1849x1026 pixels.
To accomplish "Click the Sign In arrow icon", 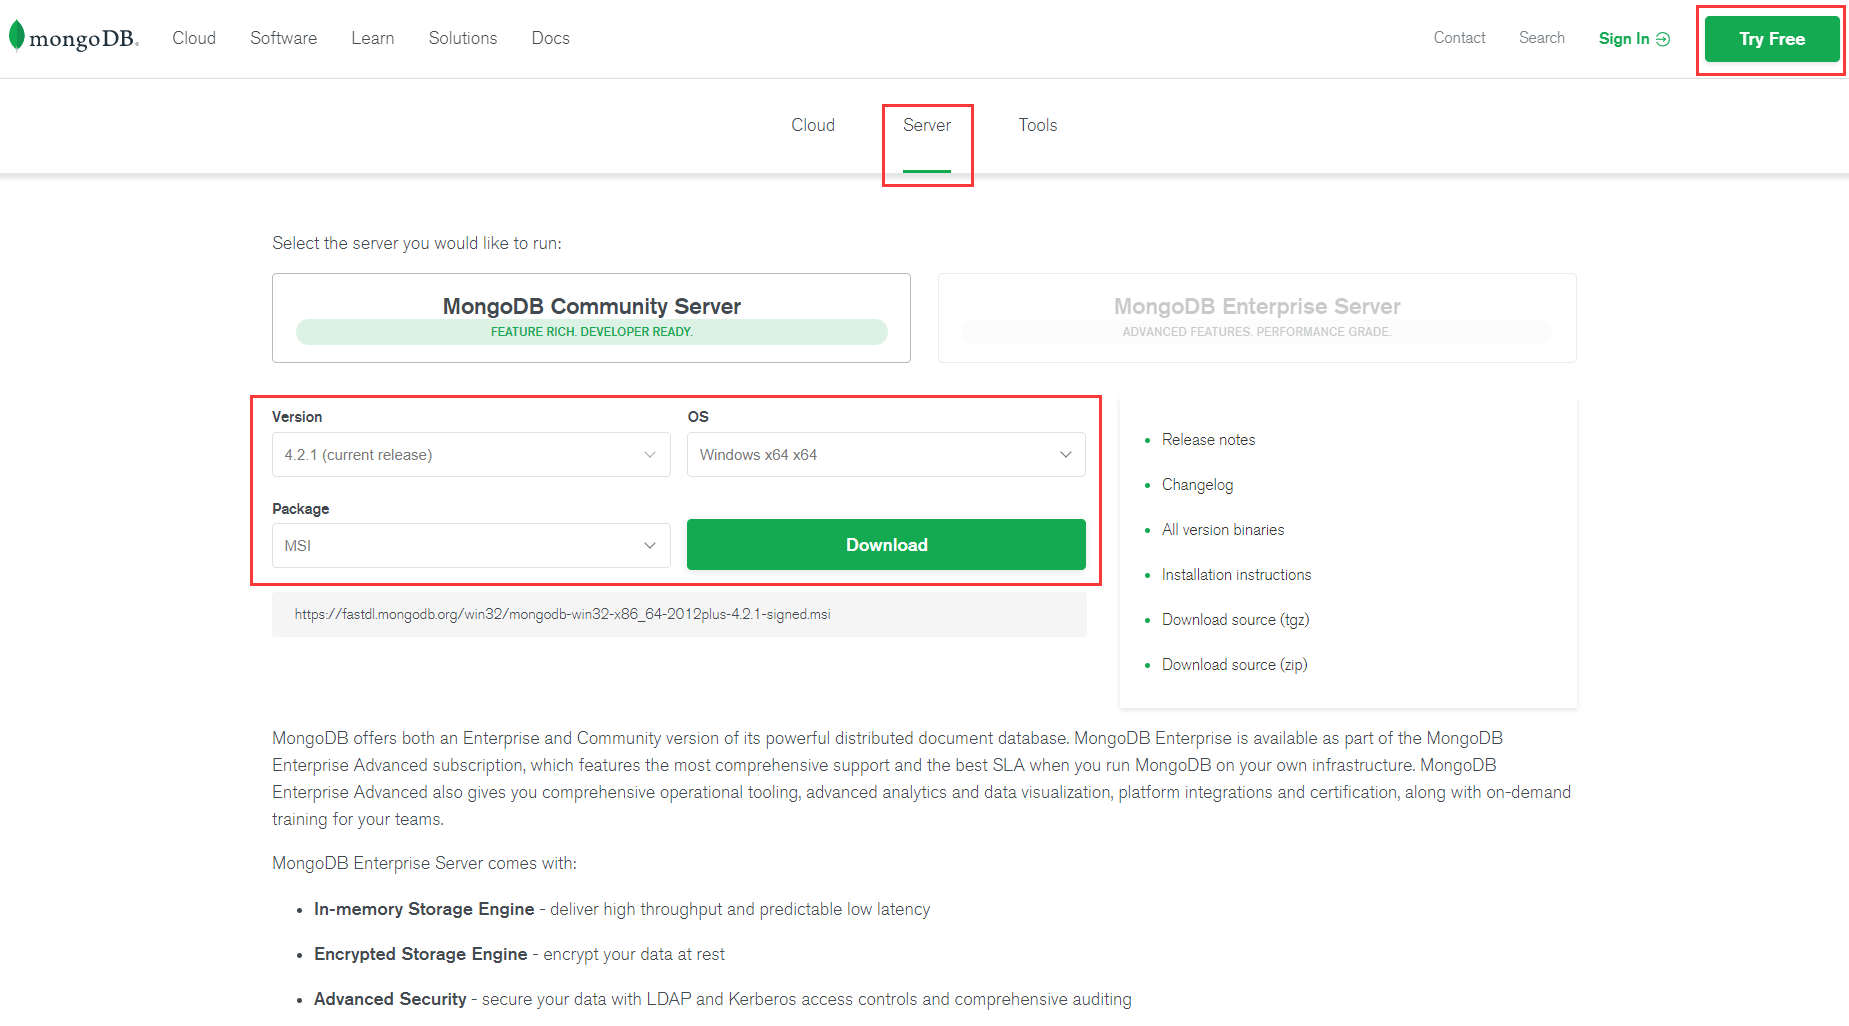I will [x=1663, y=39].
